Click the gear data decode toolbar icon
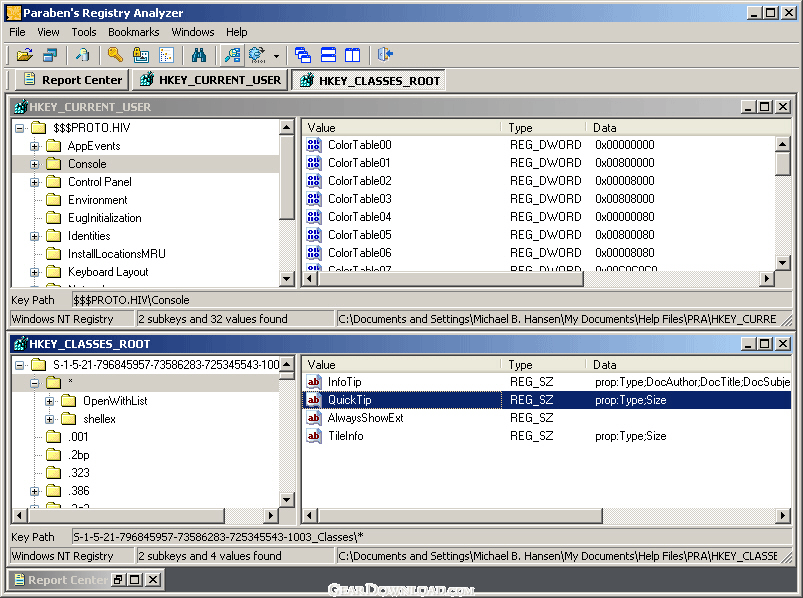Image resolution: width=803 pixels, height=598 pixels. (x=257, y=54)
